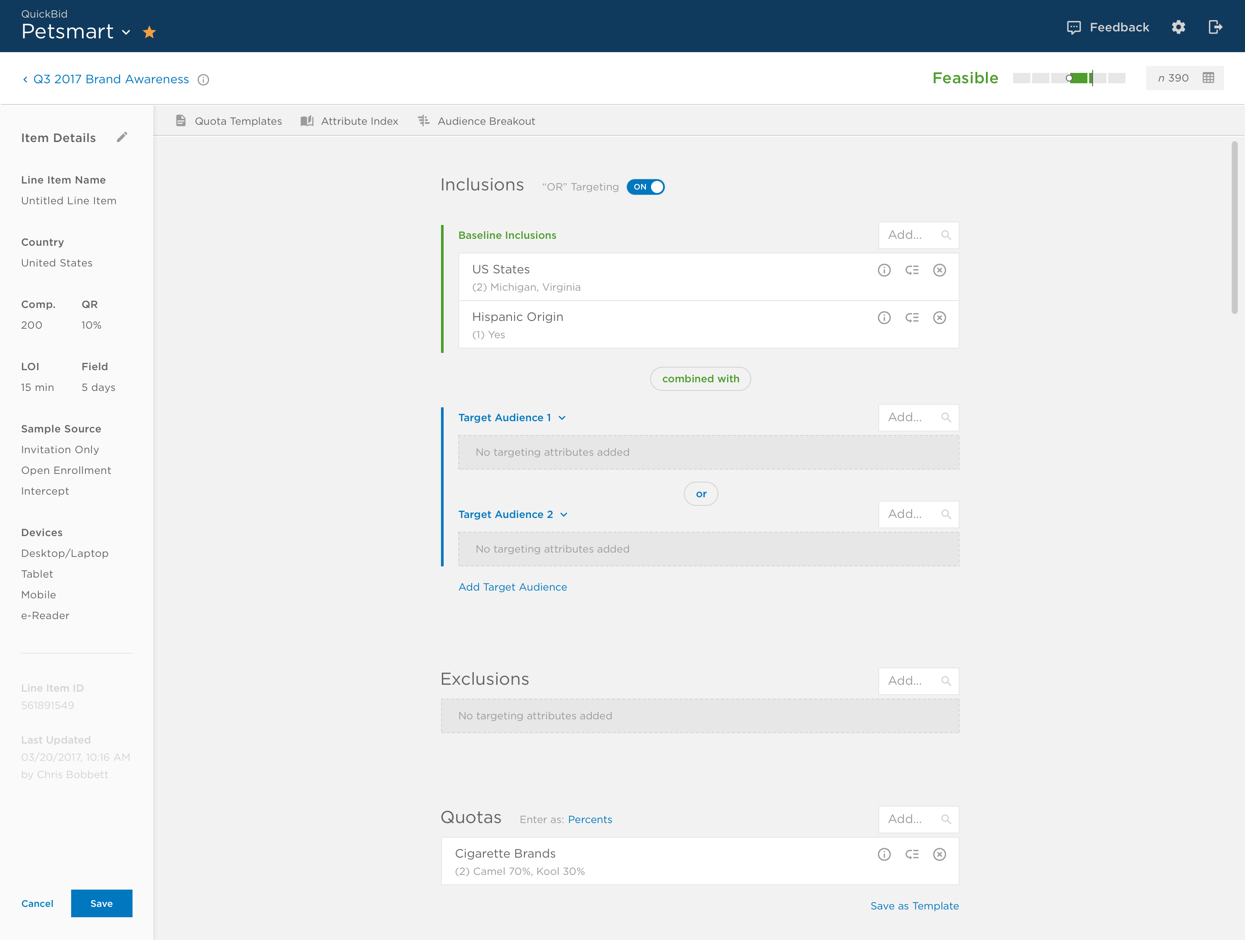
Task: Click the edit pencil next to Item Details
Action: [124, 137]
